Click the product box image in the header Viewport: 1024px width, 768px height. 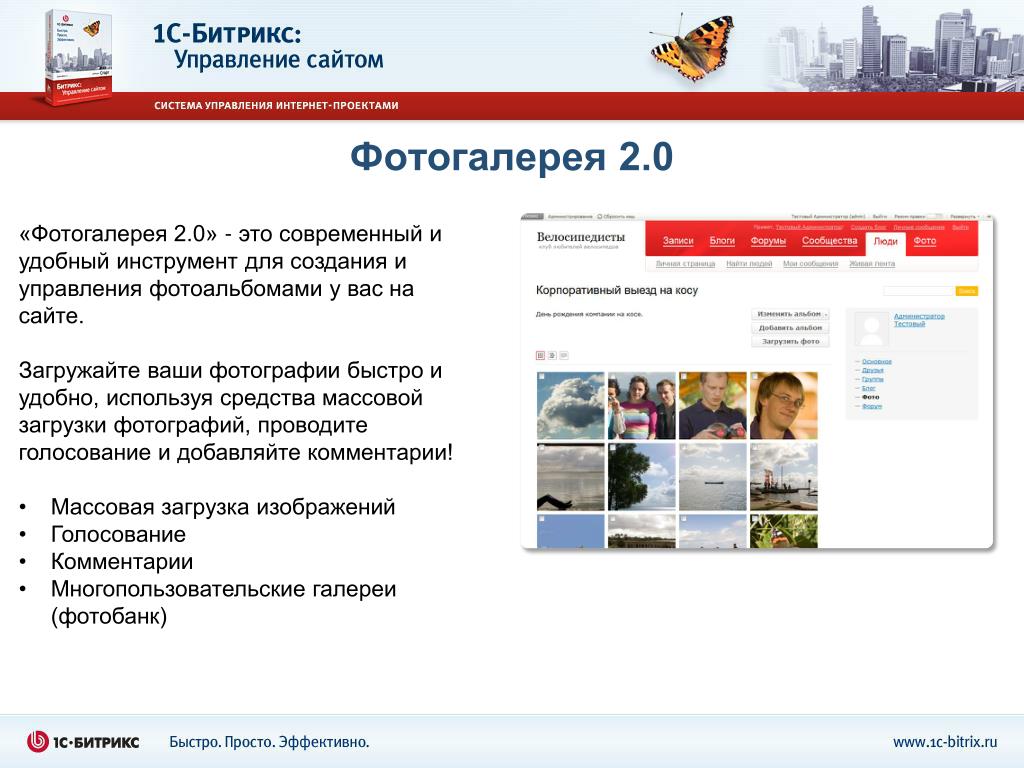(x=77, y=57)
